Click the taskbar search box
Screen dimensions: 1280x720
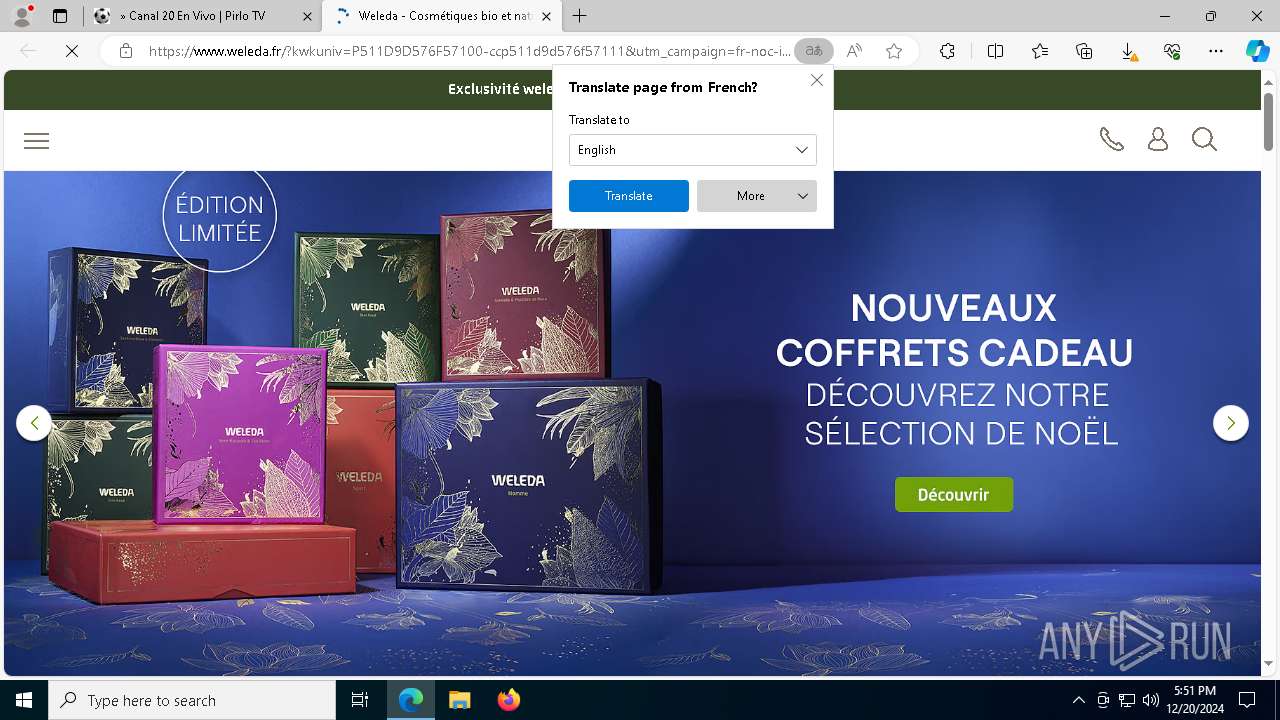(192, 700)
